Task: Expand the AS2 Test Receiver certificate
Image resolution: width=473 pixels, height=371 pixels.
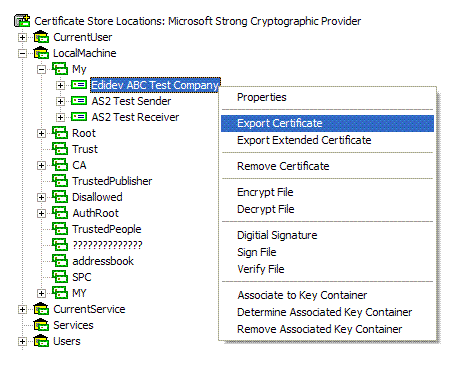Action: coord(60,117)
